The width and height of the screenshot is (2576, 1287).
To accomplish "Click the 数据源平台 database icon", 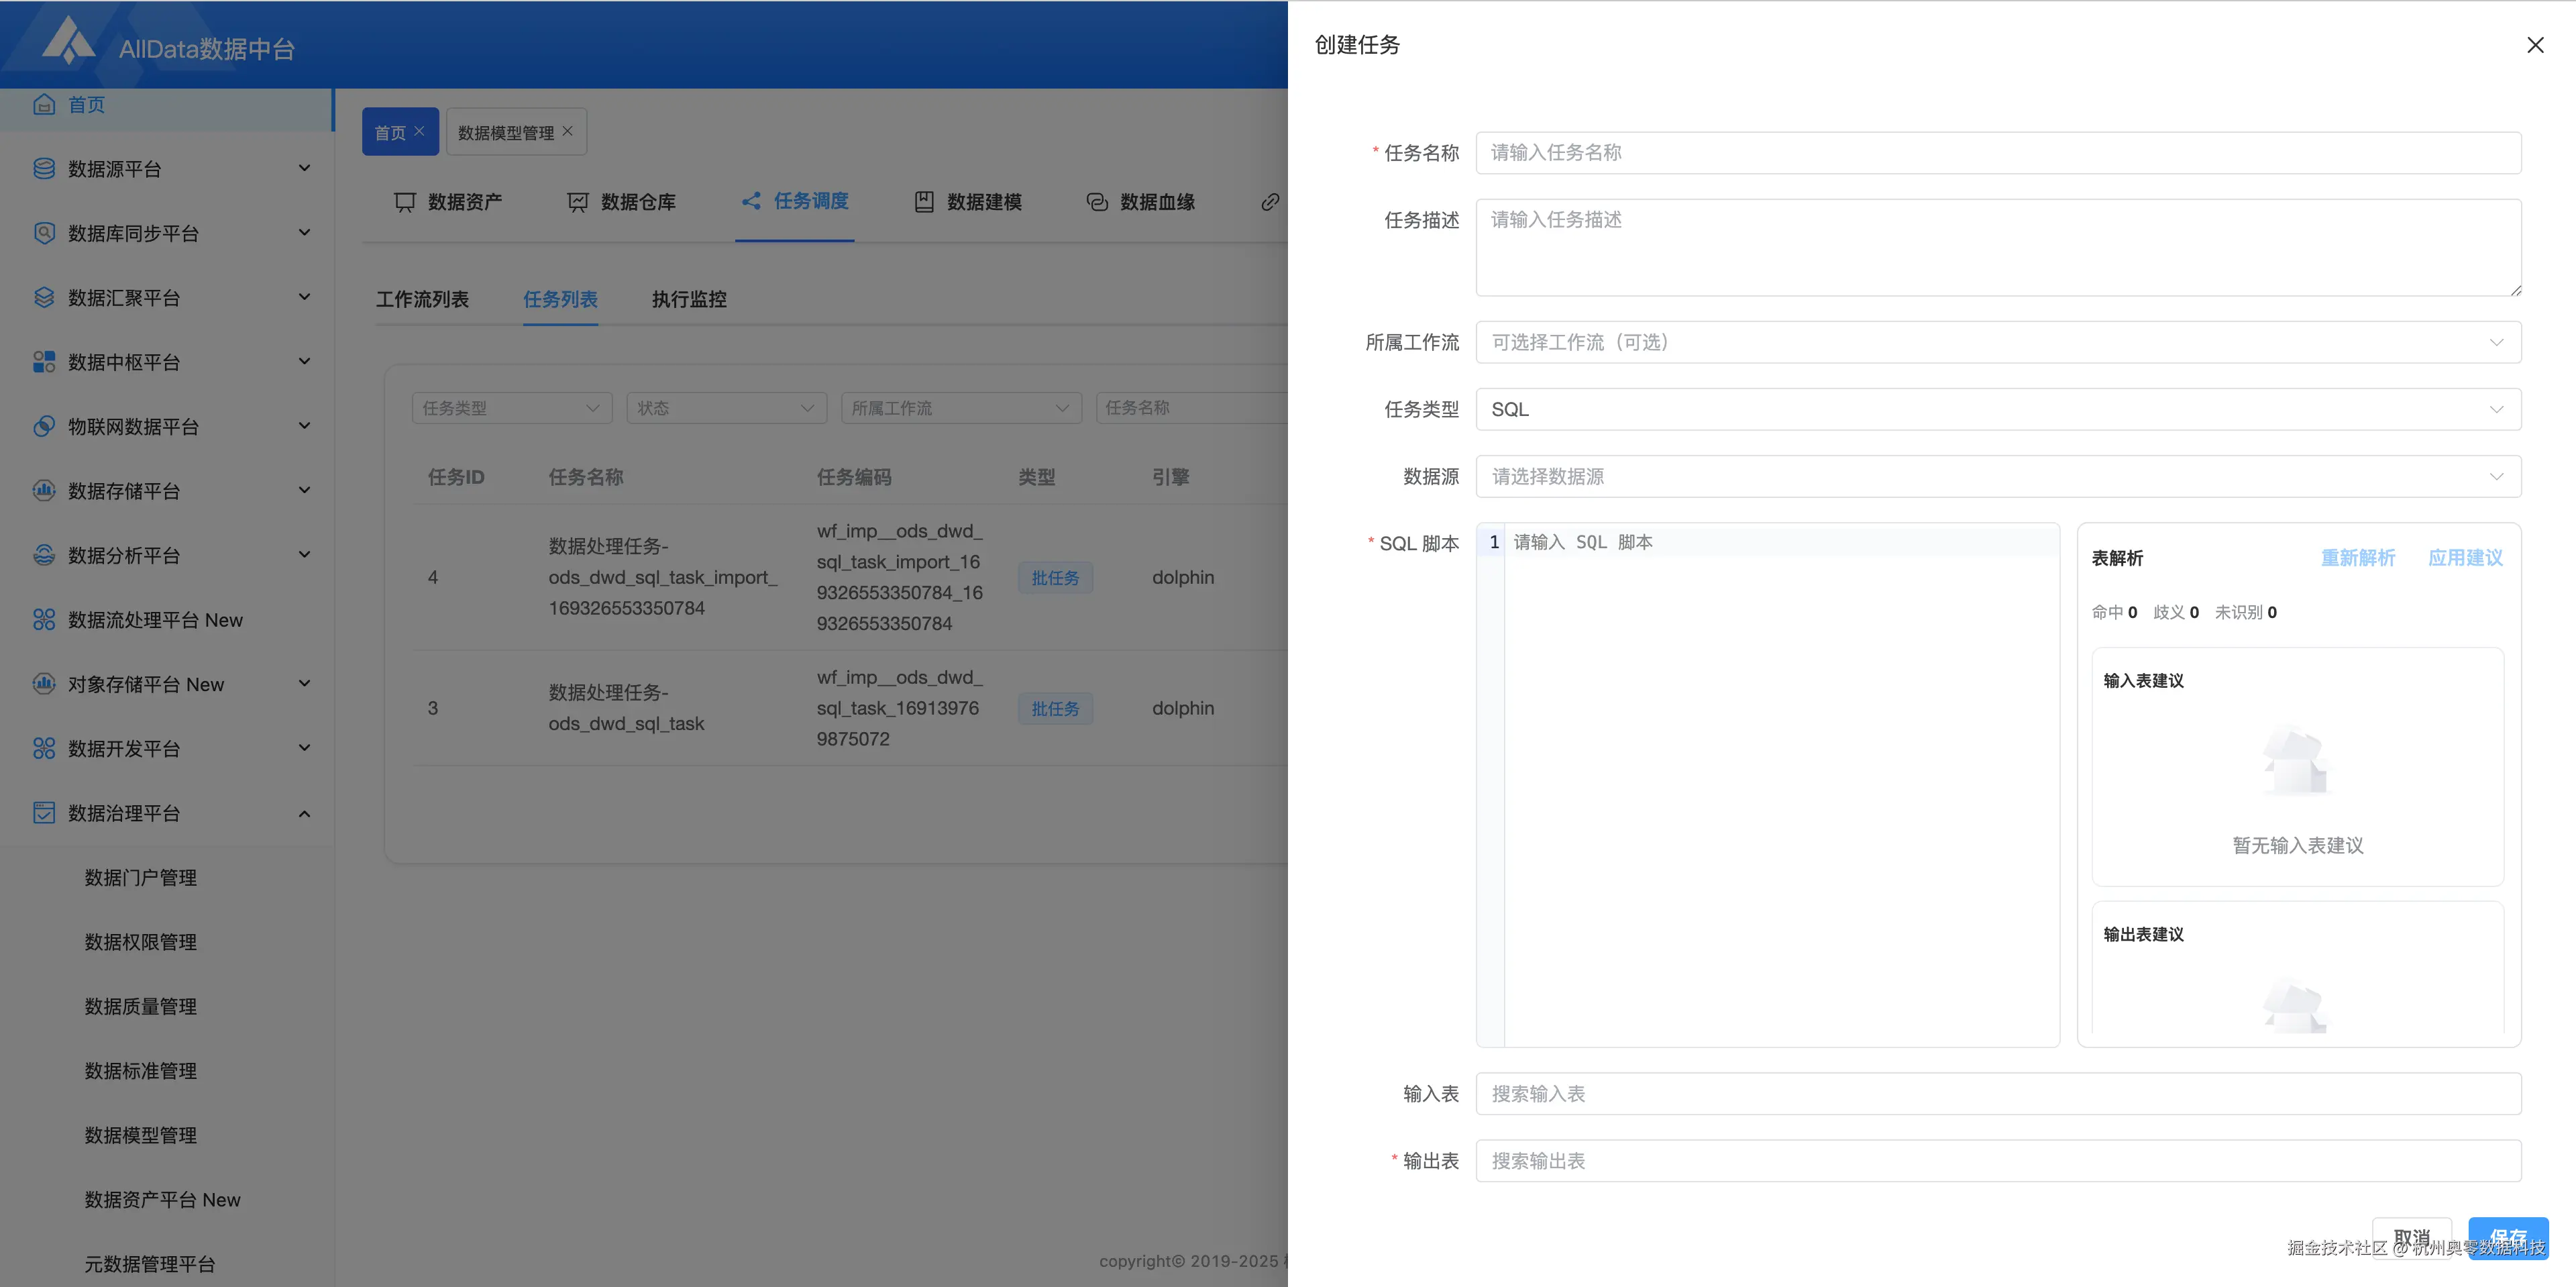I will click(x=44, y=169).
